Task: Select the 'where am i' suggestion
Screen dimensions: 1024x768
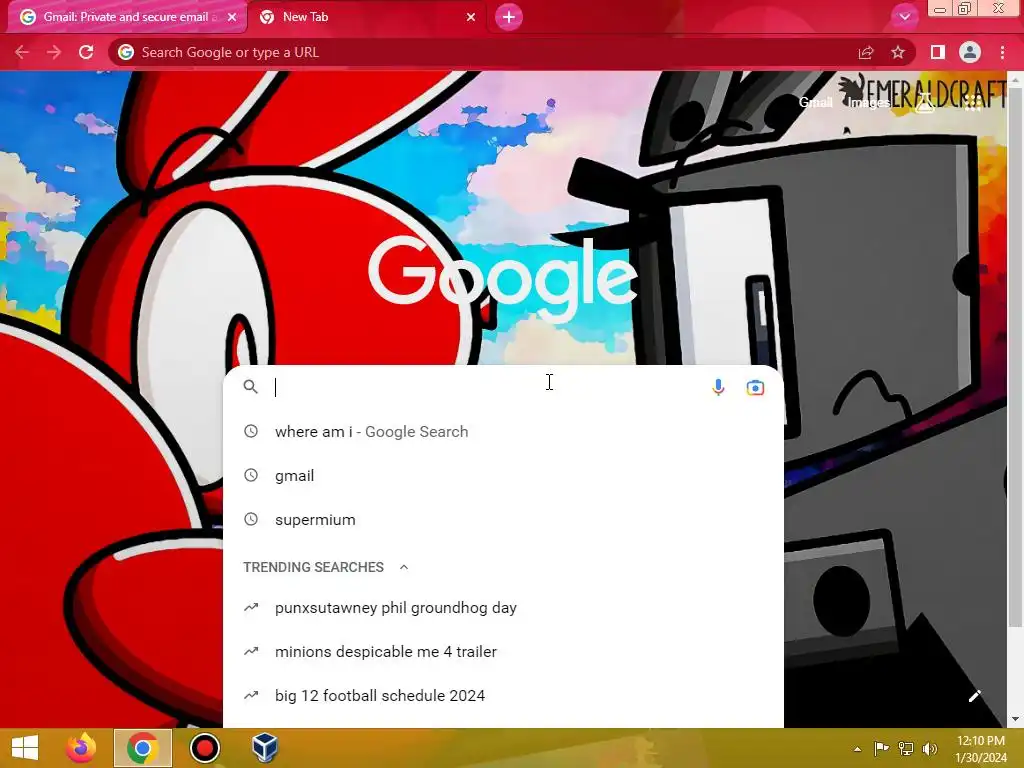Action: tap(503, 432)
